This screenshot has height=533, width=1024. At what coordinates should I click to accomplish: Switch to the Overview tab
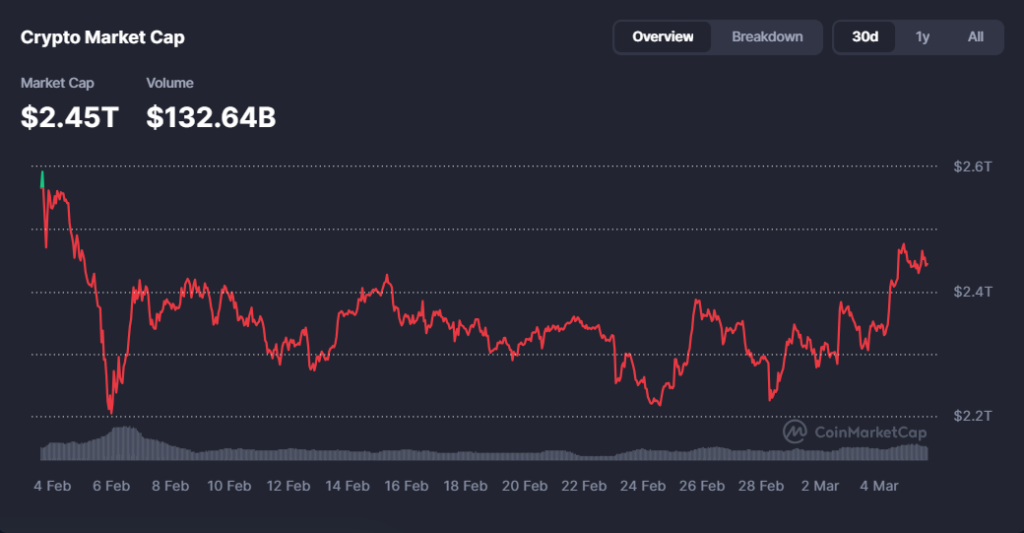coord(663,37)
